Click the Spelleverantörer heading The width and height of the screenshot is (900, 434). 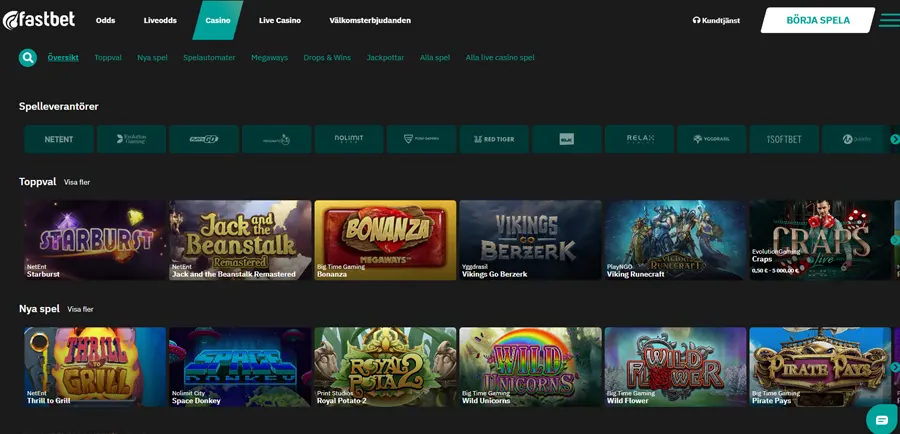click(59, 106)
